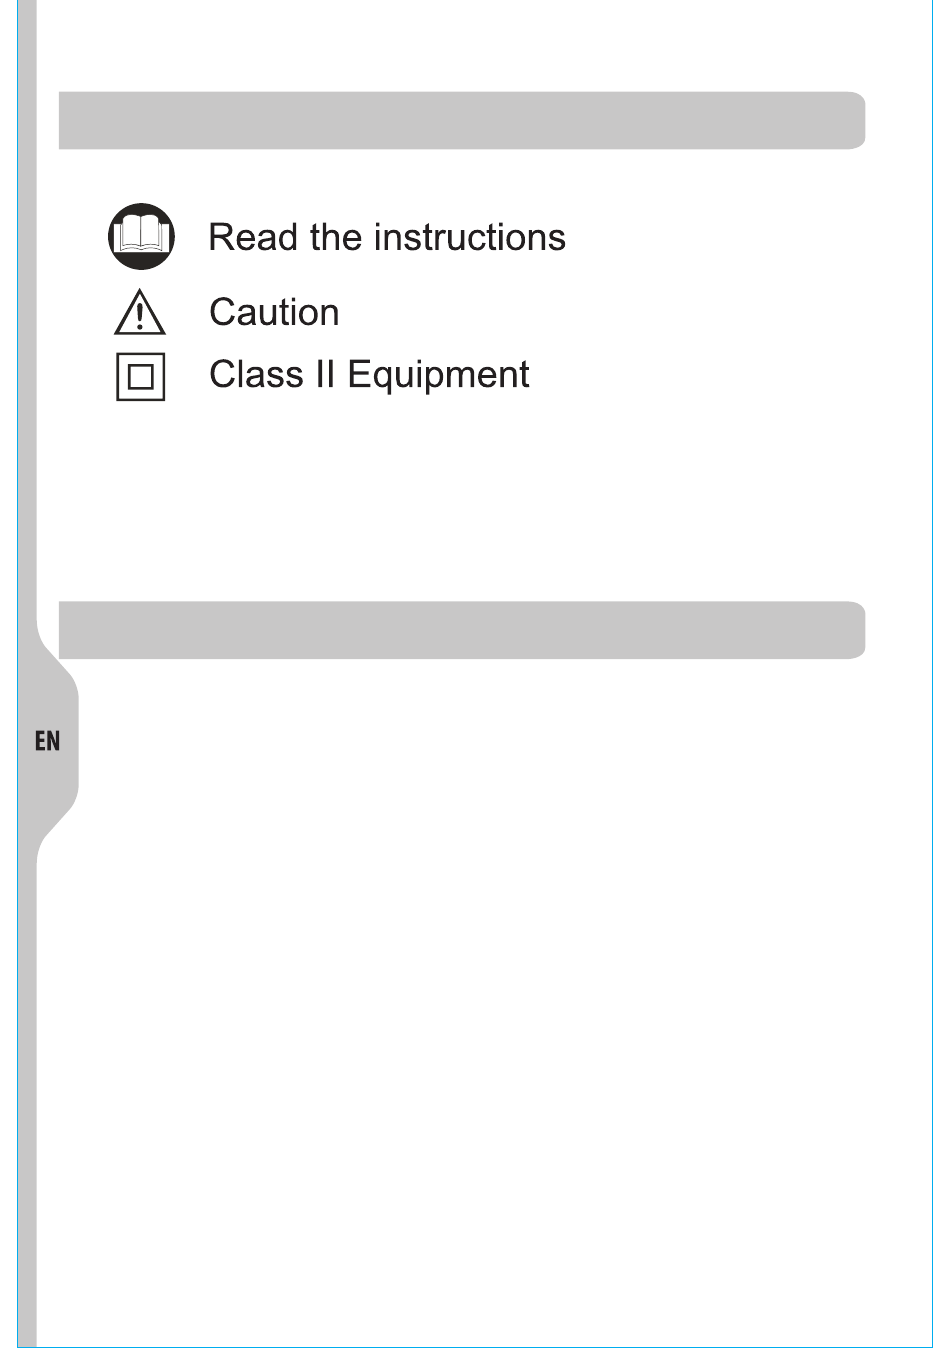Click the rounded right end of lower gray bar
Viewport: 950px width, 1348px height.
click(x=852, y=630)
